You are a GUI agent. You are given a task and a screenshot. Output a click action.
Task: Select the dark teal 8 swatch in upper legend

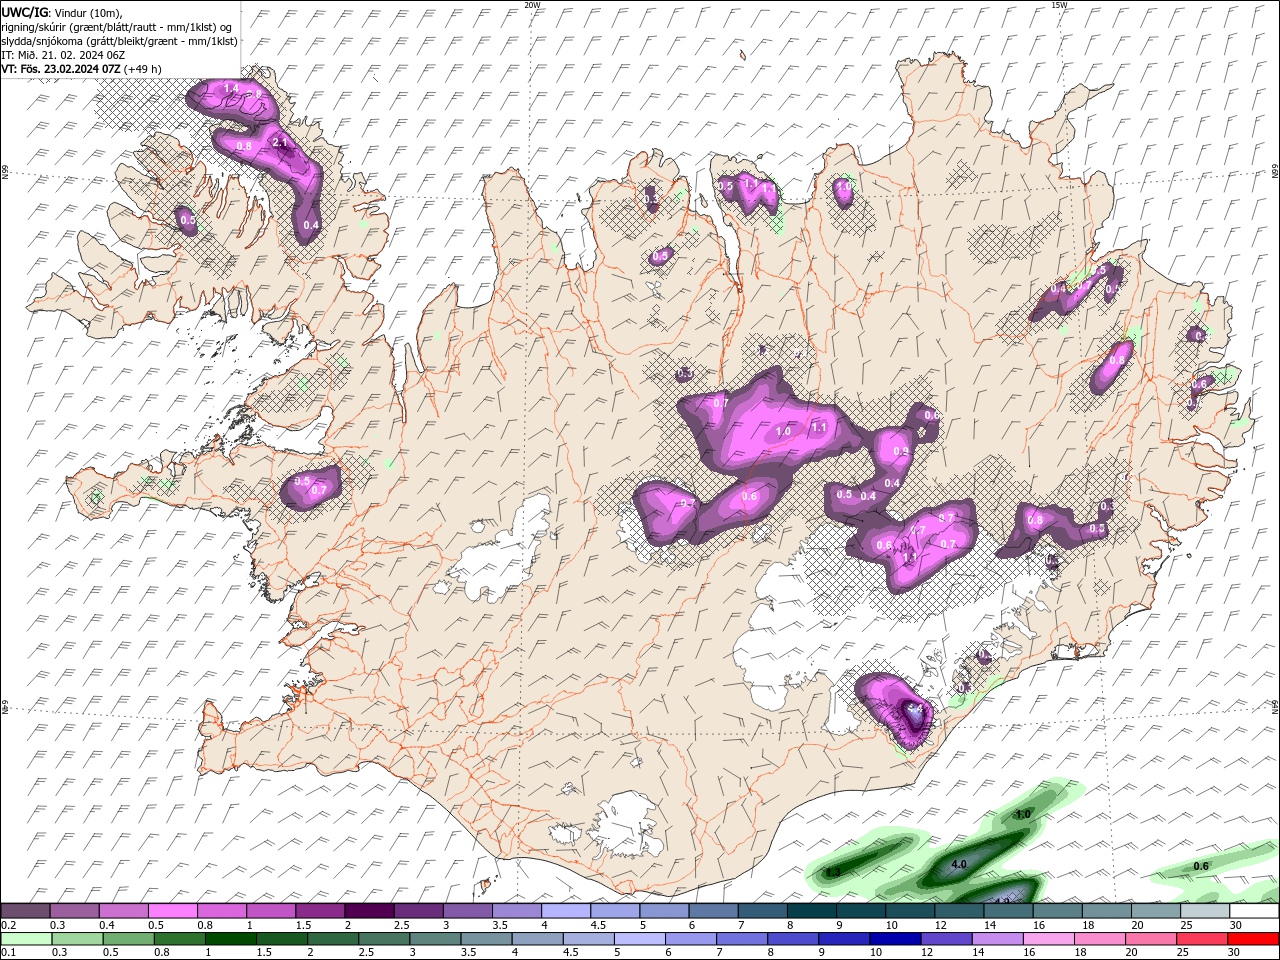pyautogui.click(x=811, y=911)
